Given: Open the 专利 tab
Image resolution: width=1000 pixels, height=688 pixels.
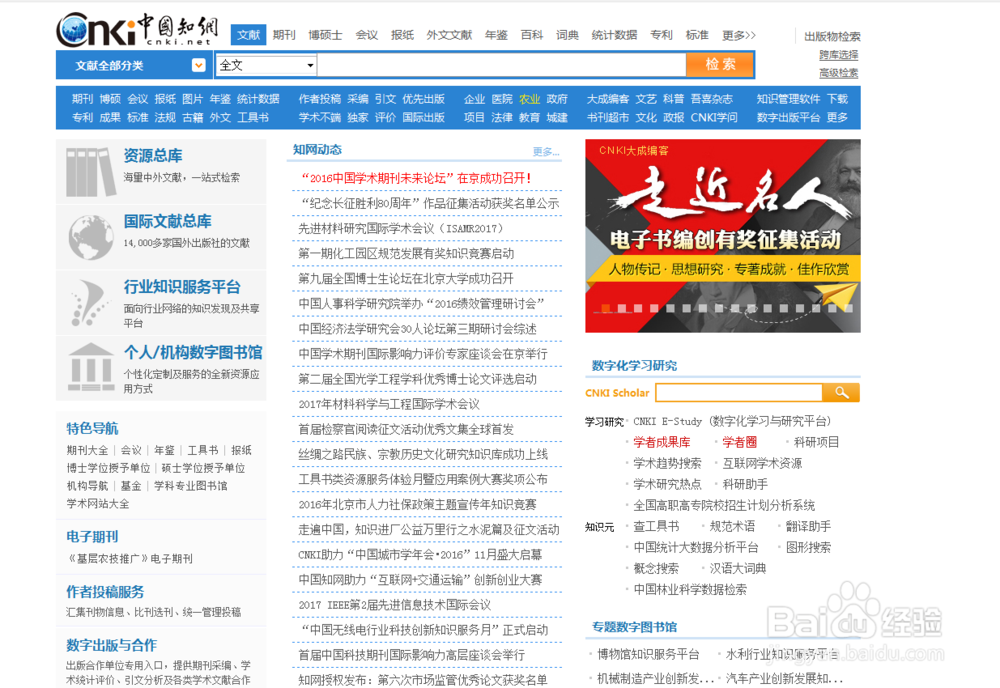Looking at the screenshot, I should [x=661, y=35].
